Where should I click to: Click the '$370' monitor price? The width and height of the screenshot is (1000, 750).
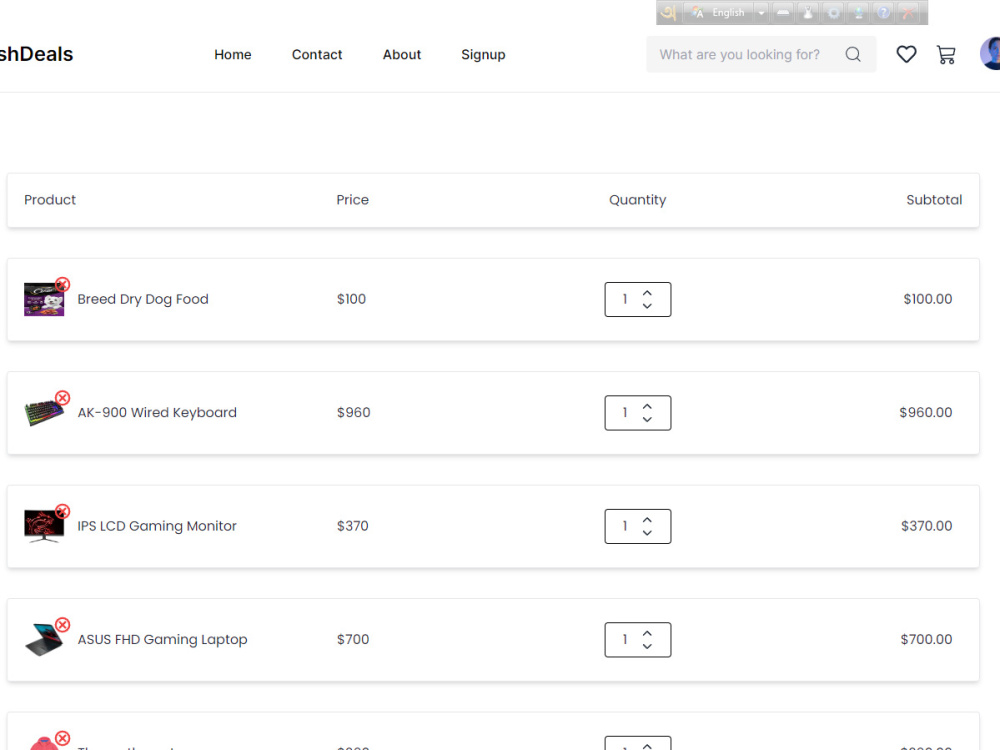coord(353,526)
